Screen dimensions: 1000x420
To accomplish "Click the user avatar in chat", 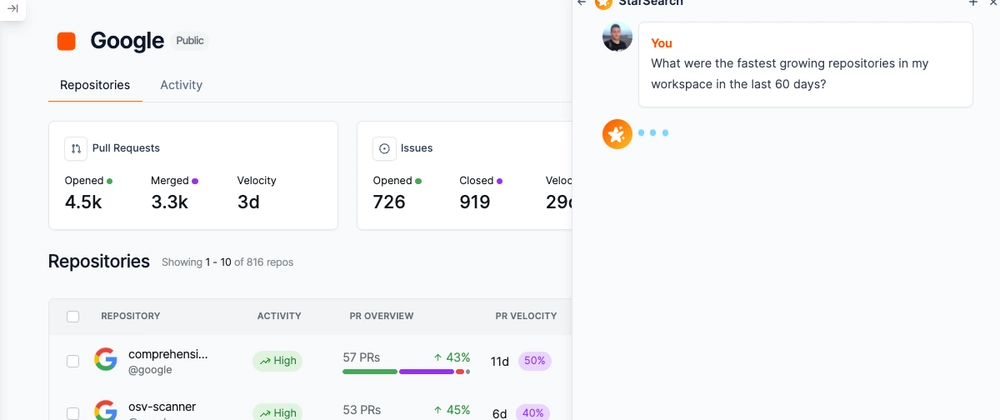I will 617,38.
